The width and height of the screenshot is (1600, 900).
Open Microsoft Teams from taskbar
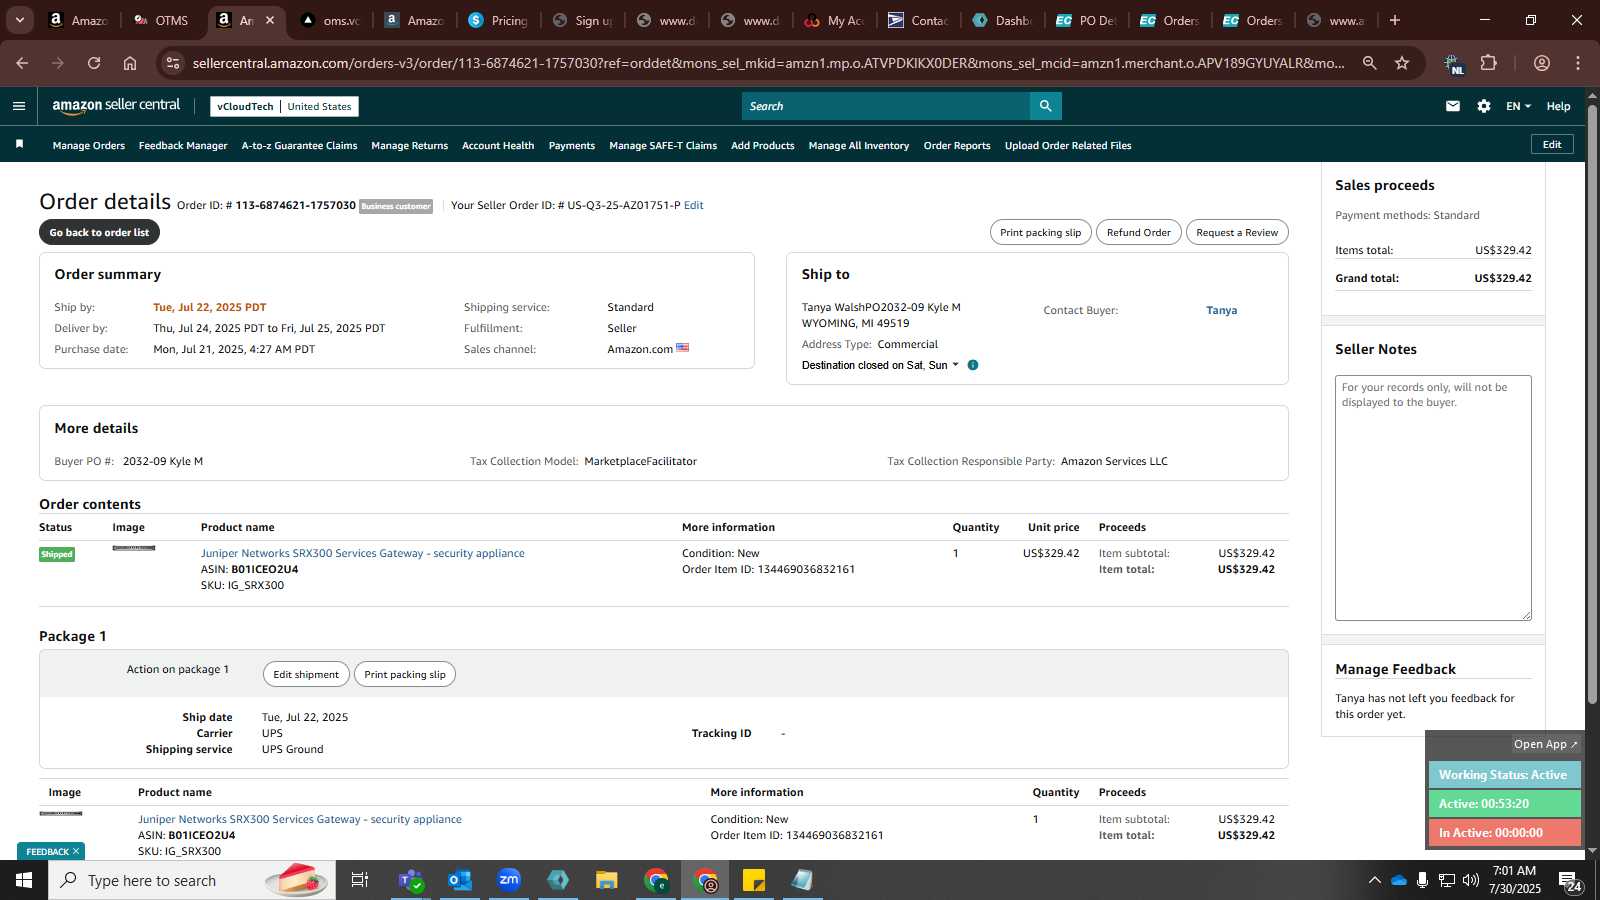[x=411, y=880]
